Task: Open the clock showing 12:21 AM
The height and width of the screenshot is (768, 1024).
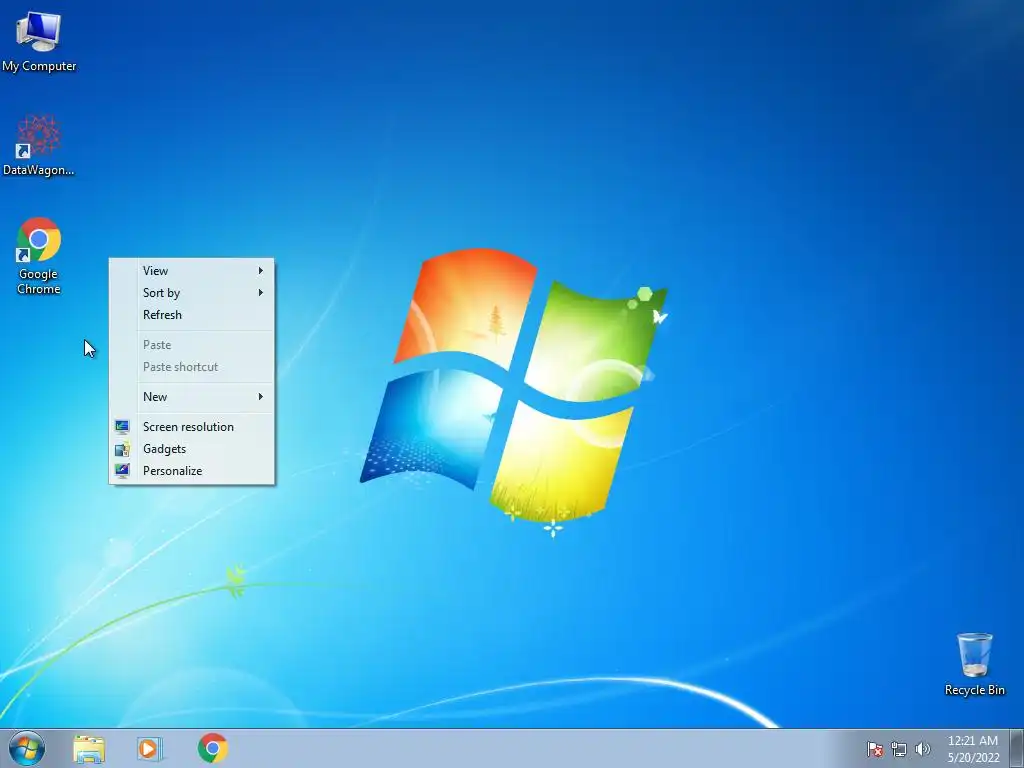Action: 973,748
